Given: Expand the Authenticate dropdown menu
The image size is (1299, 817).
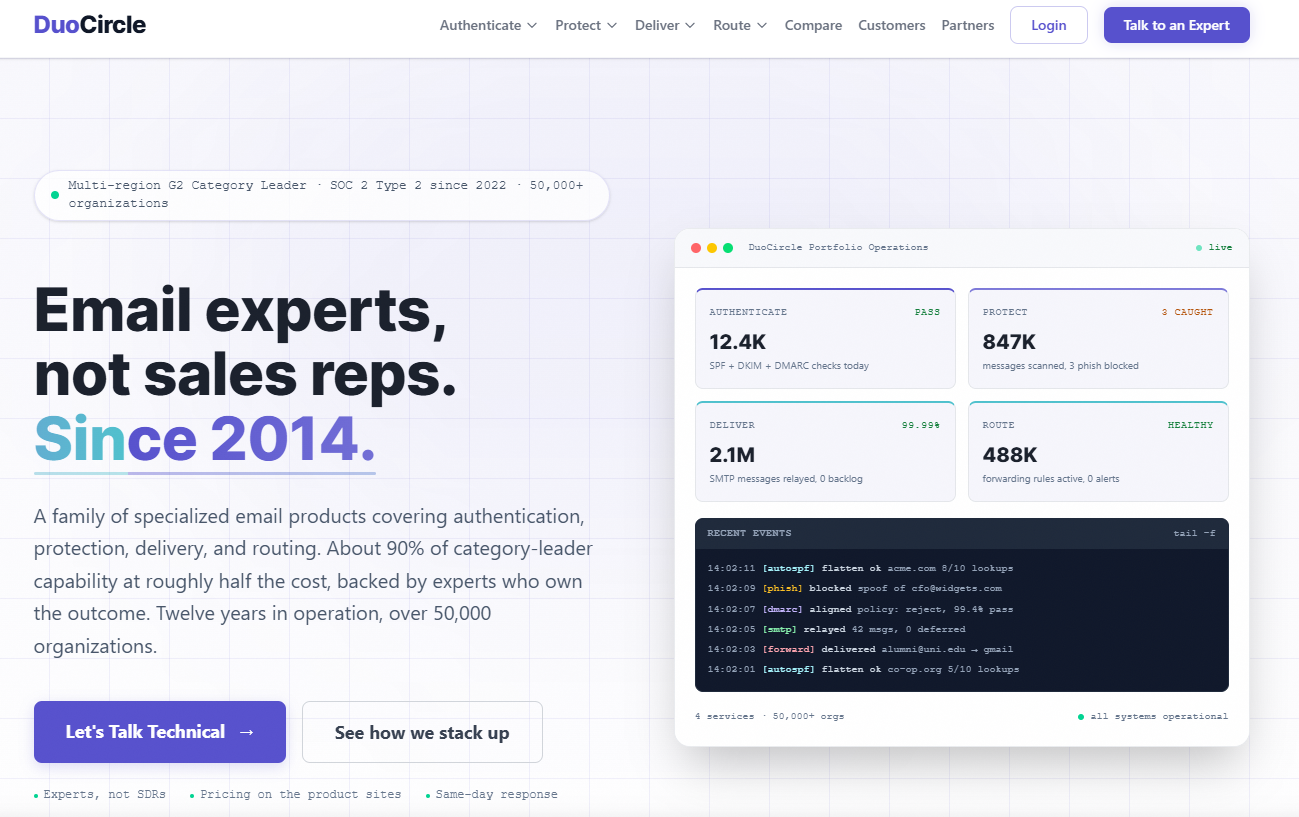Looking at the screenshot, I should [x=488, y=25].
